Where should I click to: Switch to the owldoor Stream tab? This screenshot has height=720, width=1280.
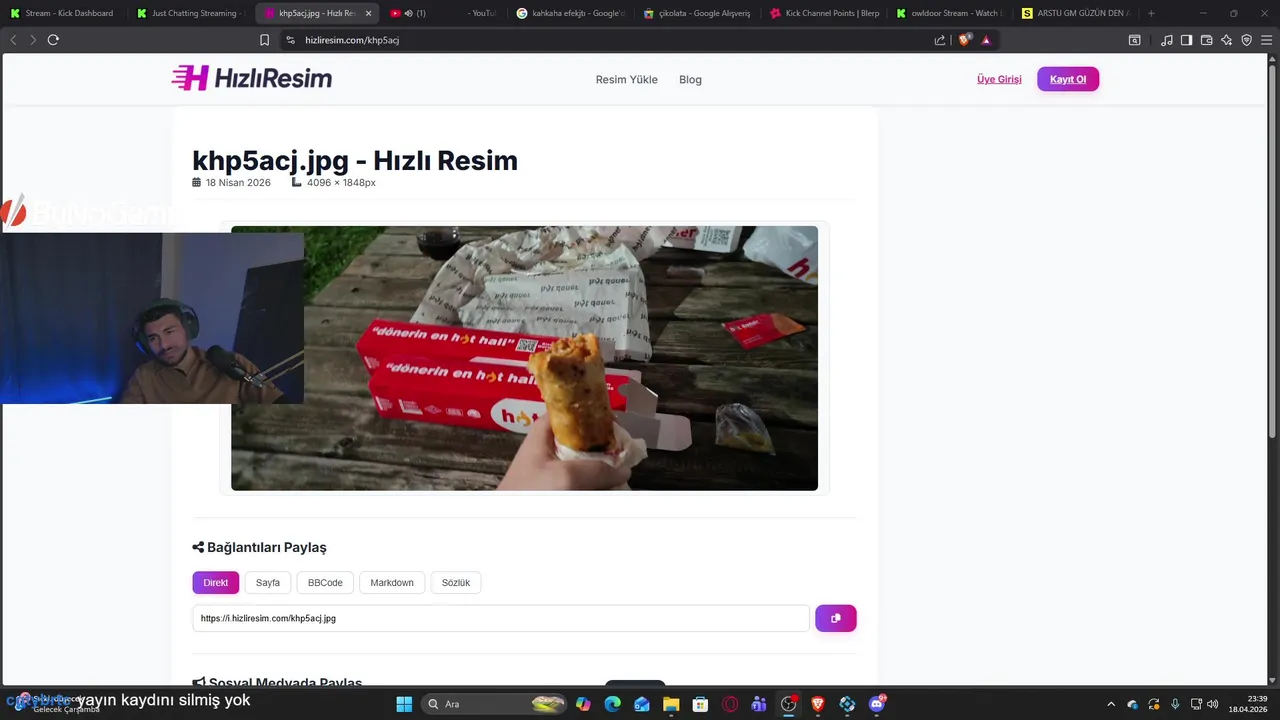point(951,13)
